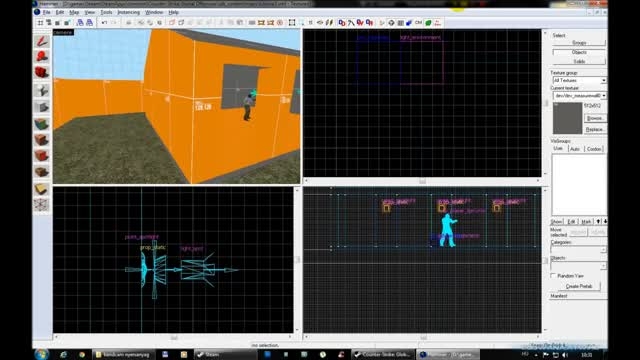Click the Create Prefab button
Screen dimensions: 640x360
[x=579, y=286]
